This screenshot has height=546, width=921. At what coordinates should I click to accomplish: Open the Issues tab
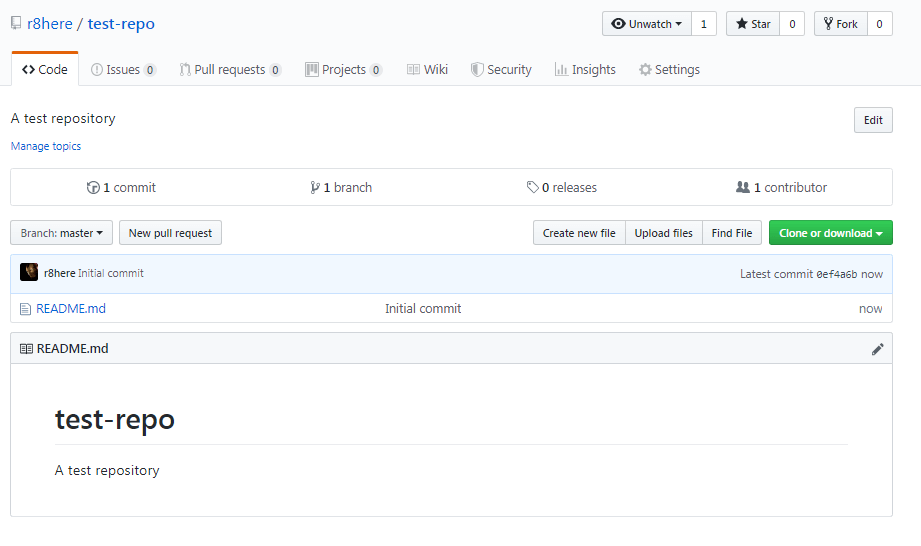click(x=123, y=70)
